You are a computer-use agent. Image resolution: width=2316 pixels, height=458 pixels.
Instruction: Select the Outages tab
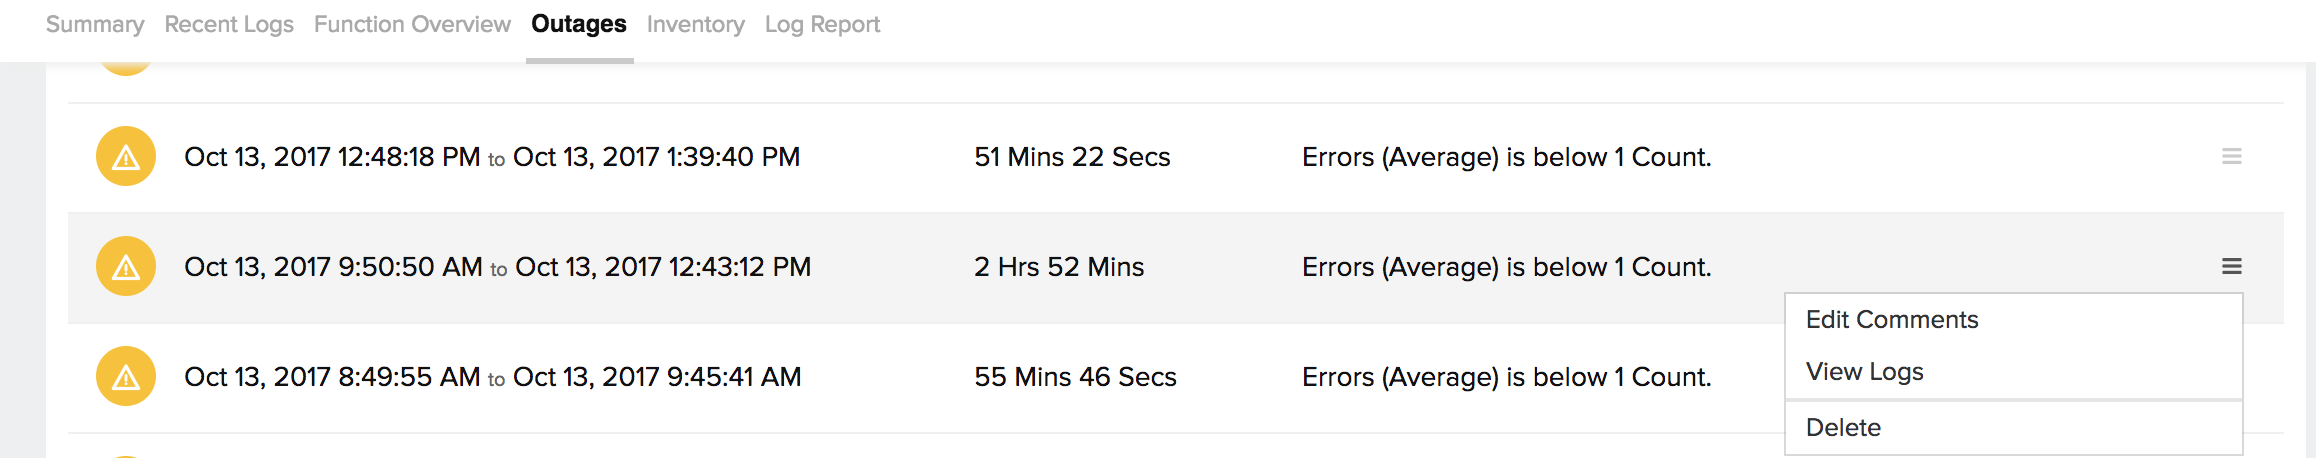[579, 24]
